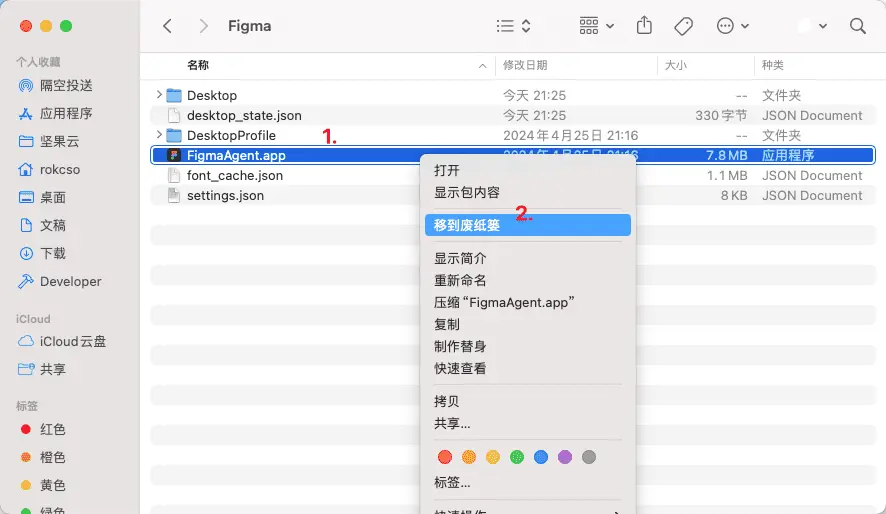Screen dimensions: 886x514
Task: Select the 橙色 tag in sidebar
Action: [42, 457]
